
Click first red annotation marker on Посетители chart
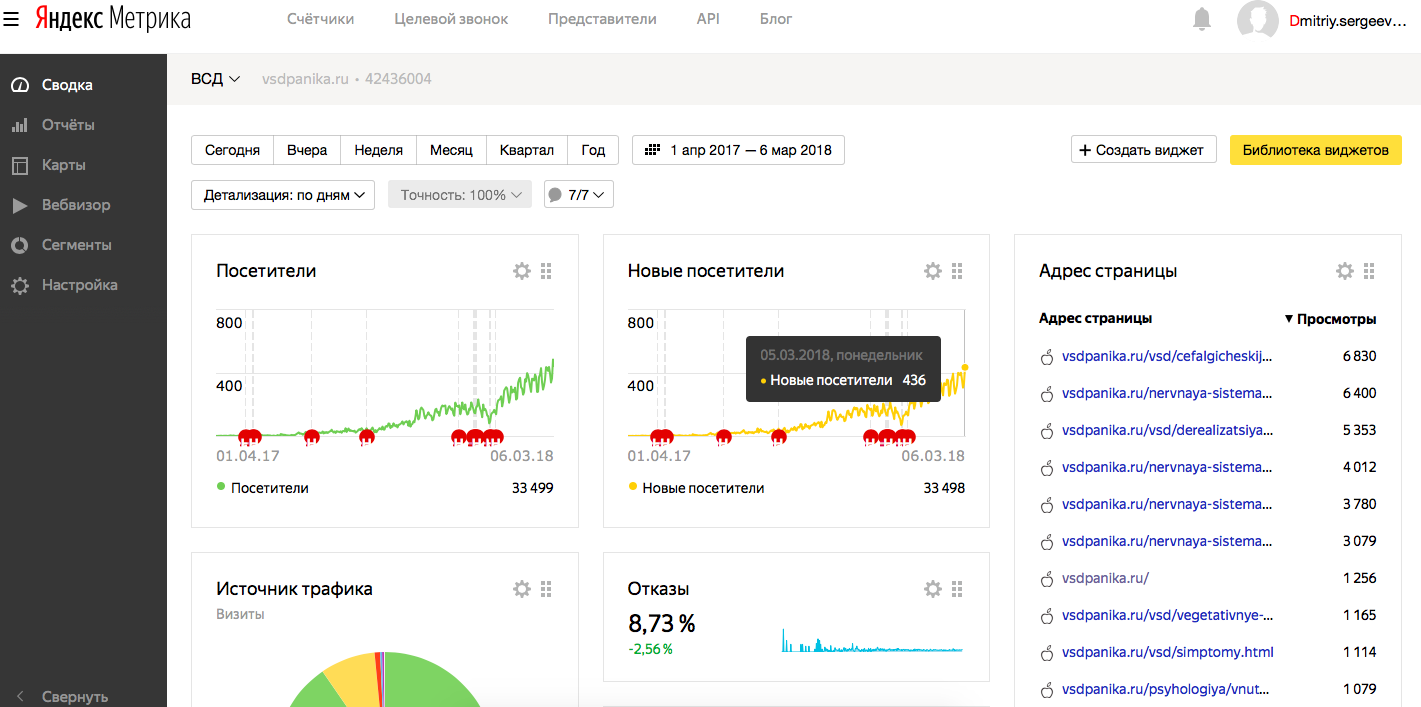246,436
